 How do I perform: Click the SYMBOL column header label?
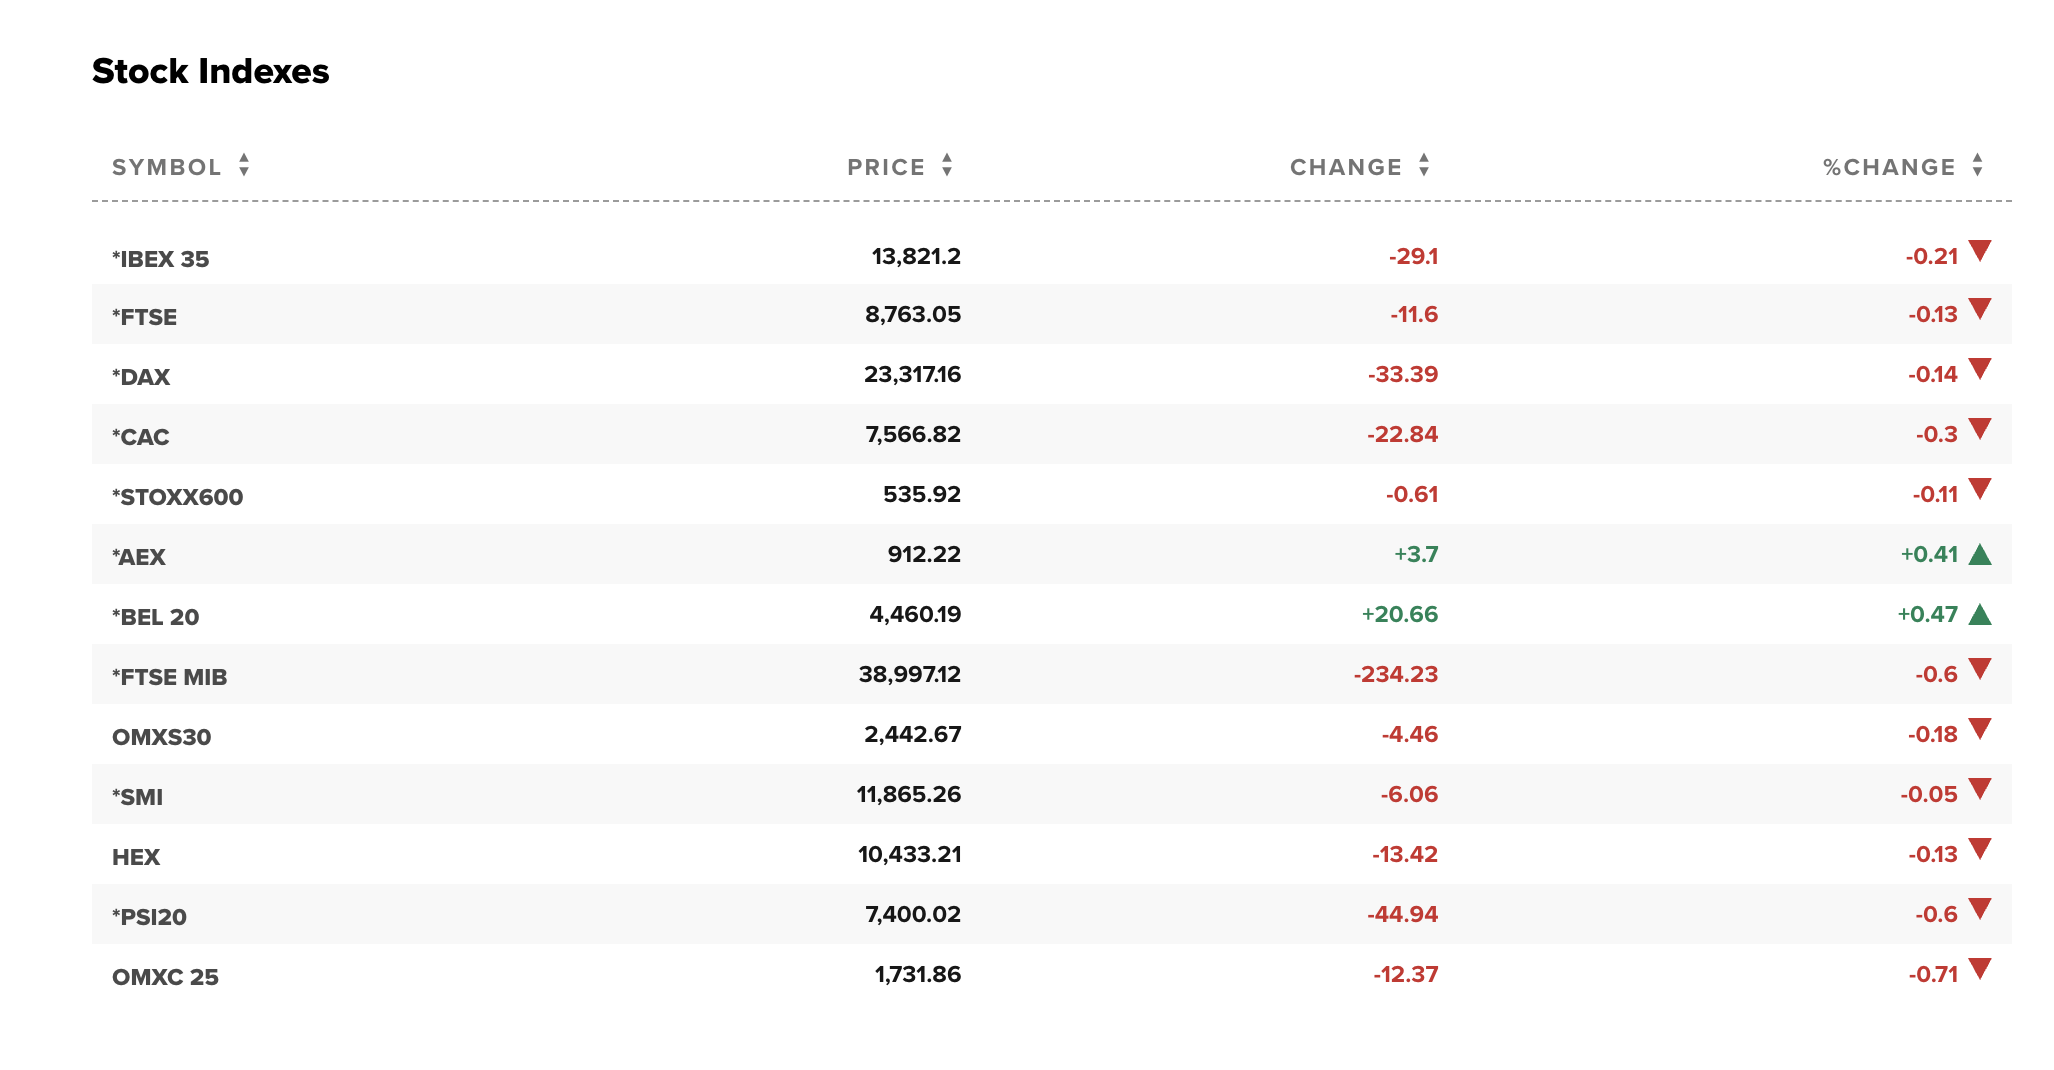(167, 167)
